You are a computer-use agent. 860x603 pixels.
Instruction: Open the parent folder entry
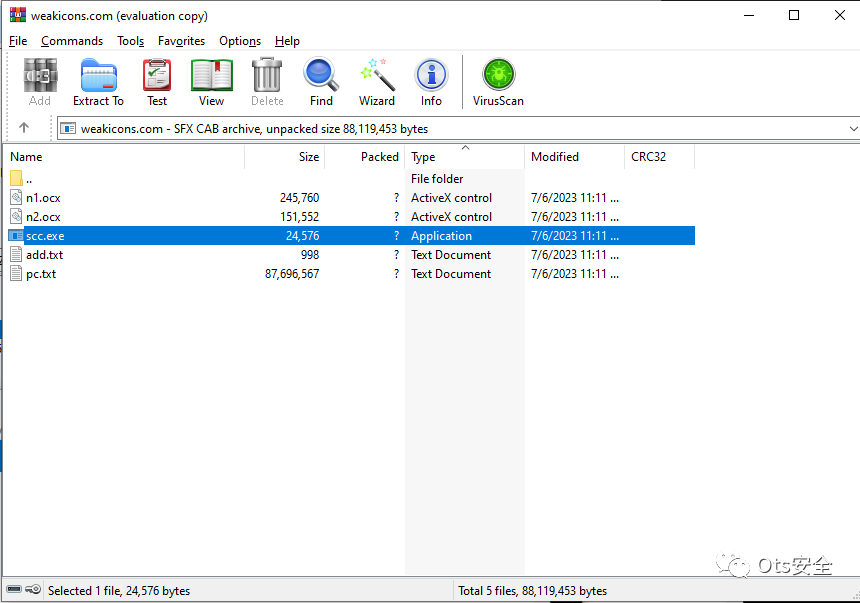click(x=29, y=179)
